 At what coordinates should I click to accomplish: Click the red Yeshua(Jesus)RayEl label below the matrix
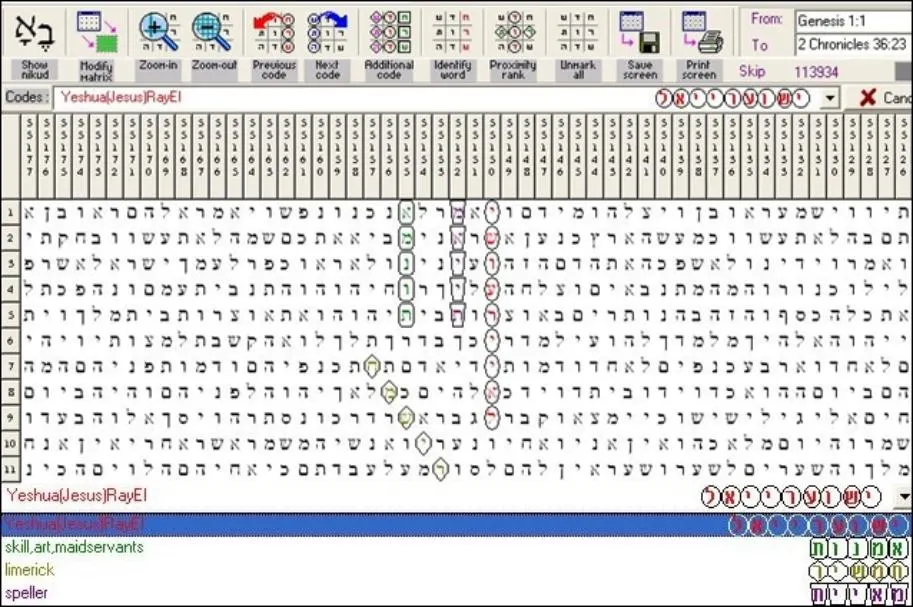(77, 496)
